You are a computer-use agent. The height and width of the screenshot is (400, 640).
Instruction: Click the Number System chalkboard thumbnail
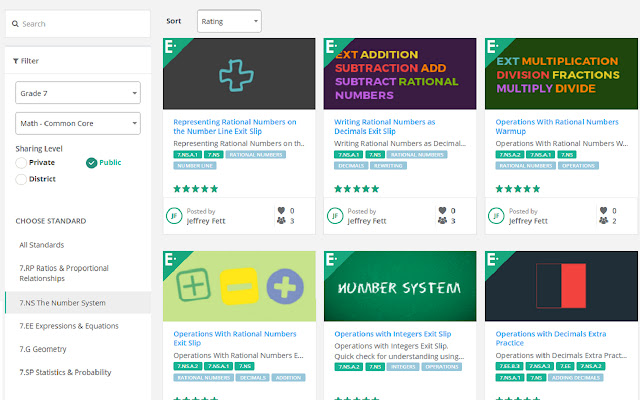[x=400, y=286]
